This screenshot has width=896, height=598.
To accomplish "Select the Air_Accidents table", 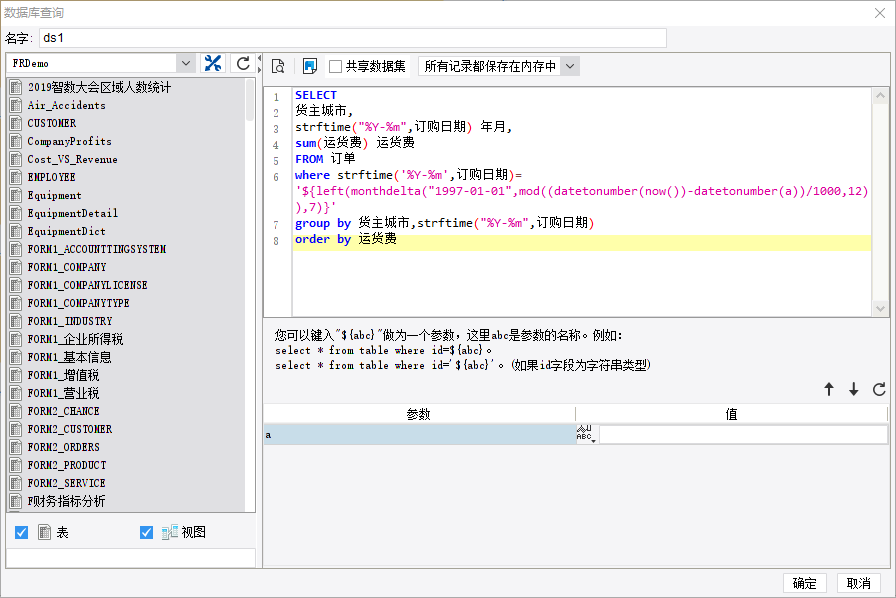I will click(66, 105).
